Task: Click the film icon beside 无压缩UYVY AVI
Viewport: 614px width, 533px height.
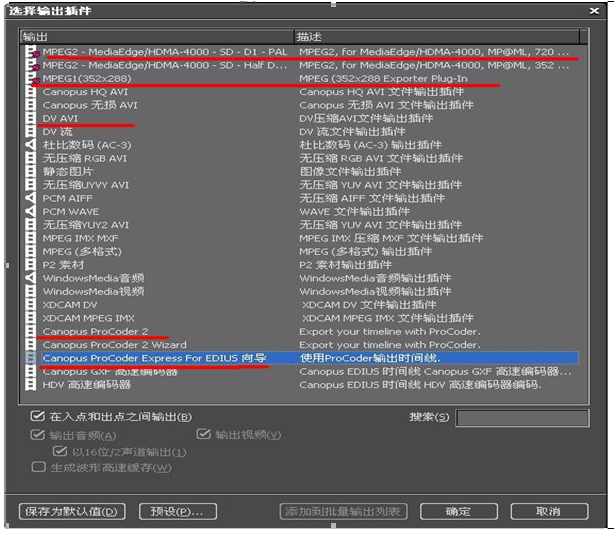Action: click(x=30, y=185)
